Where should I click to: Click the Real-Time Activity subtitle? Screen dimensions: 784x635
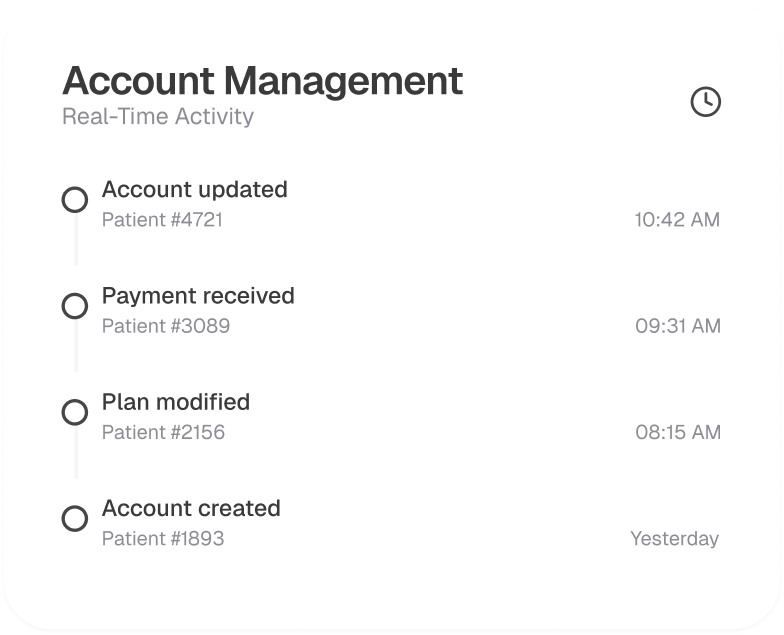coord(158,116)
